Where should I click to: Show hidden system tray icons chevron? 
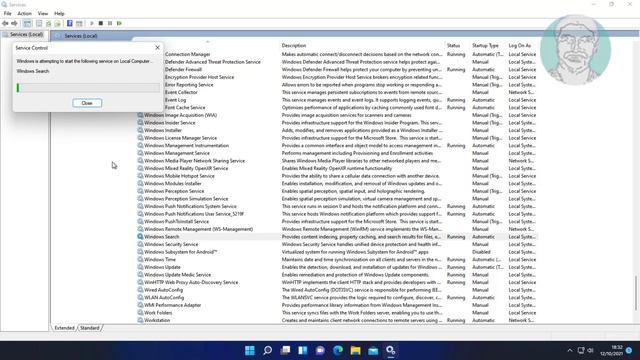(x=570, y=350)
